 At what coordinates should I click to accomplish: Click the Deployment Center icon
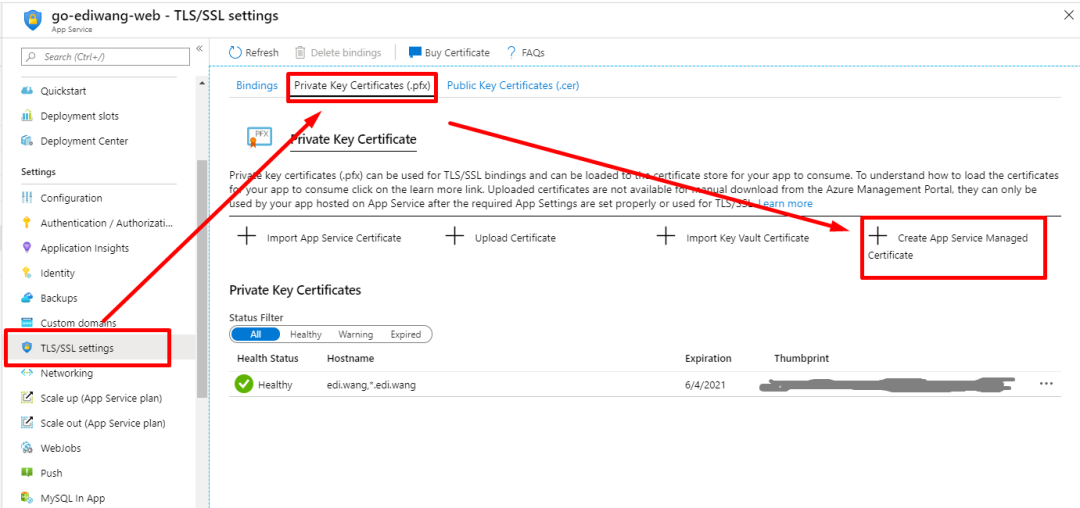coord(27,140)
